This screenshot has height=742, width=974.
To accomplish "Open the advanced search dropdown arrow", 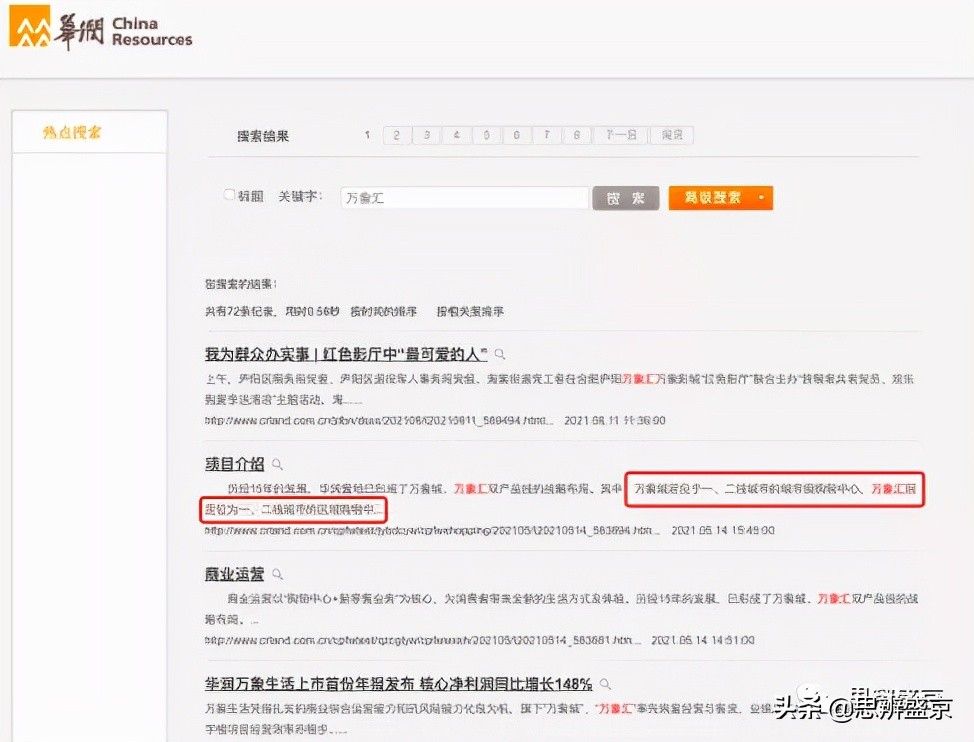I will click(x=762, y=197).
